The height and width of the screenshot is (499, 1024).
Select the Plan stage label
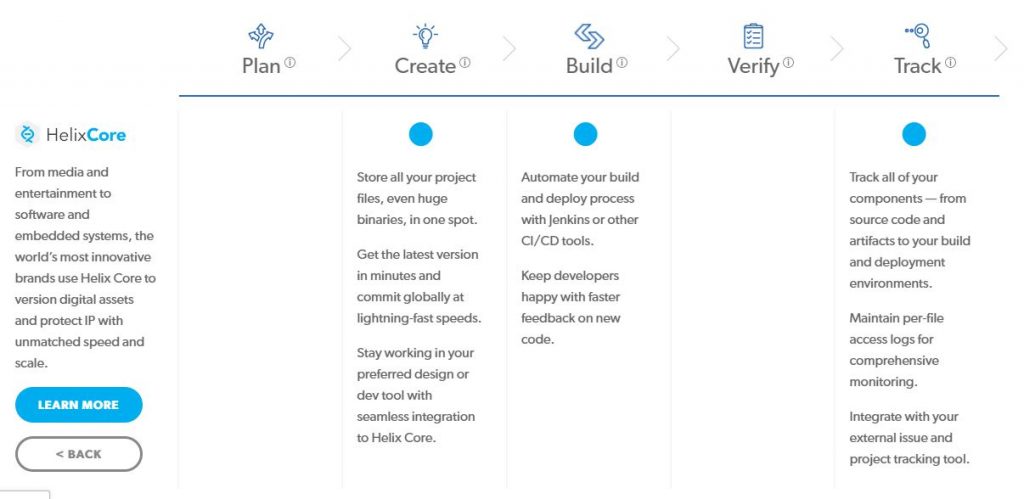point(261,66)
